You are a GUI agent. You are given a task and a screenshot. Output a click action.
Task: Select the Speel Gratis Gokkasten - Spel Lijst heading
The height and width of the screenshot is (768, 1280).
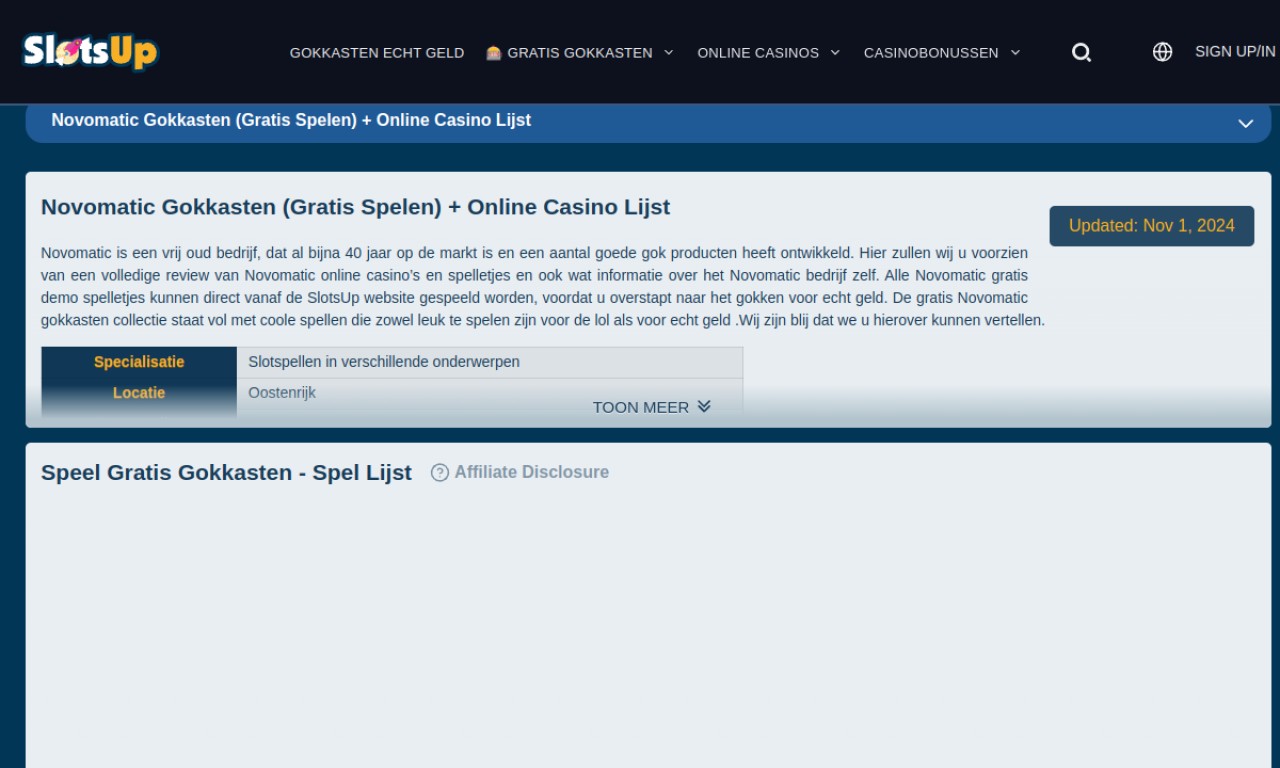(226, 472)
